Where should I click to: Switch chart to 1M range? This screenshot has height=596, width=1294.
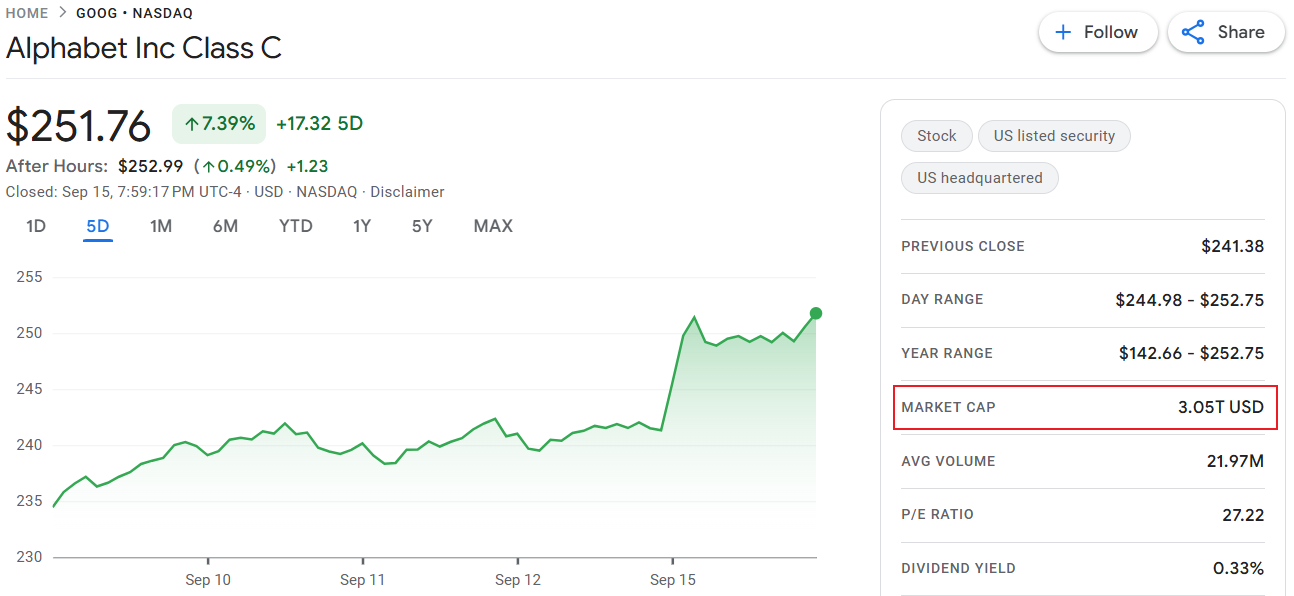pos(161,226)
